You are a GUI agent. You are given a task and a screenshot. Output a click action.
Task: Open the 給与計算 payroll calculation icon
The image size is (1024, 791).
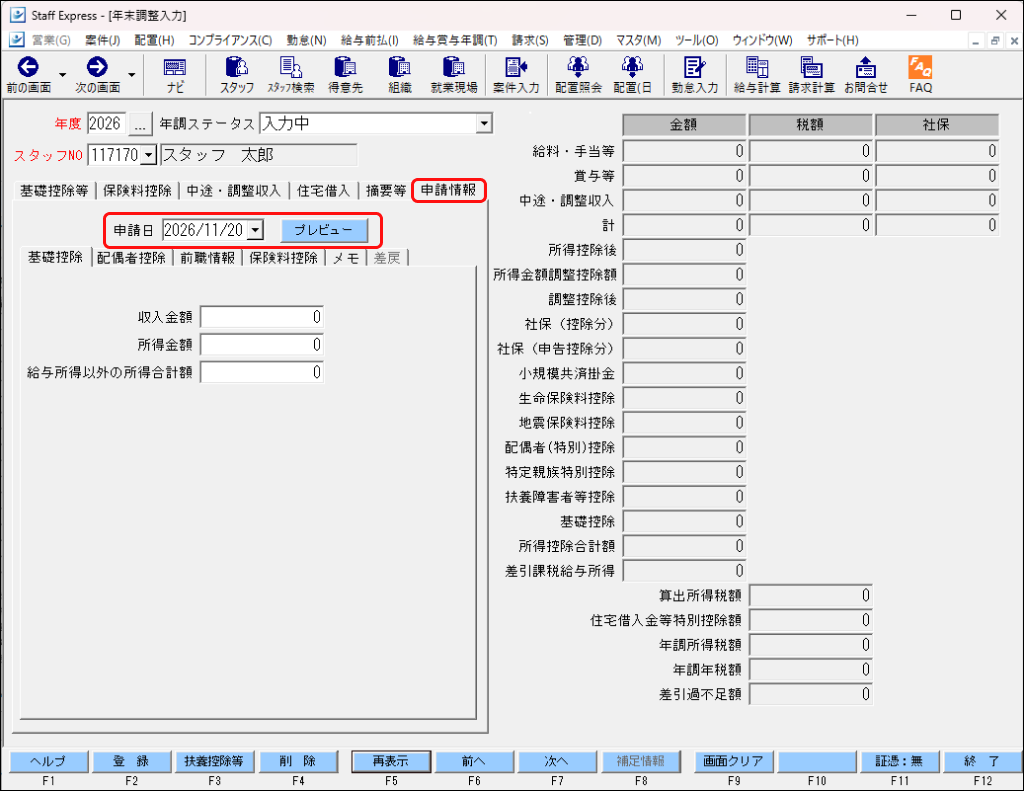point(757,74)
